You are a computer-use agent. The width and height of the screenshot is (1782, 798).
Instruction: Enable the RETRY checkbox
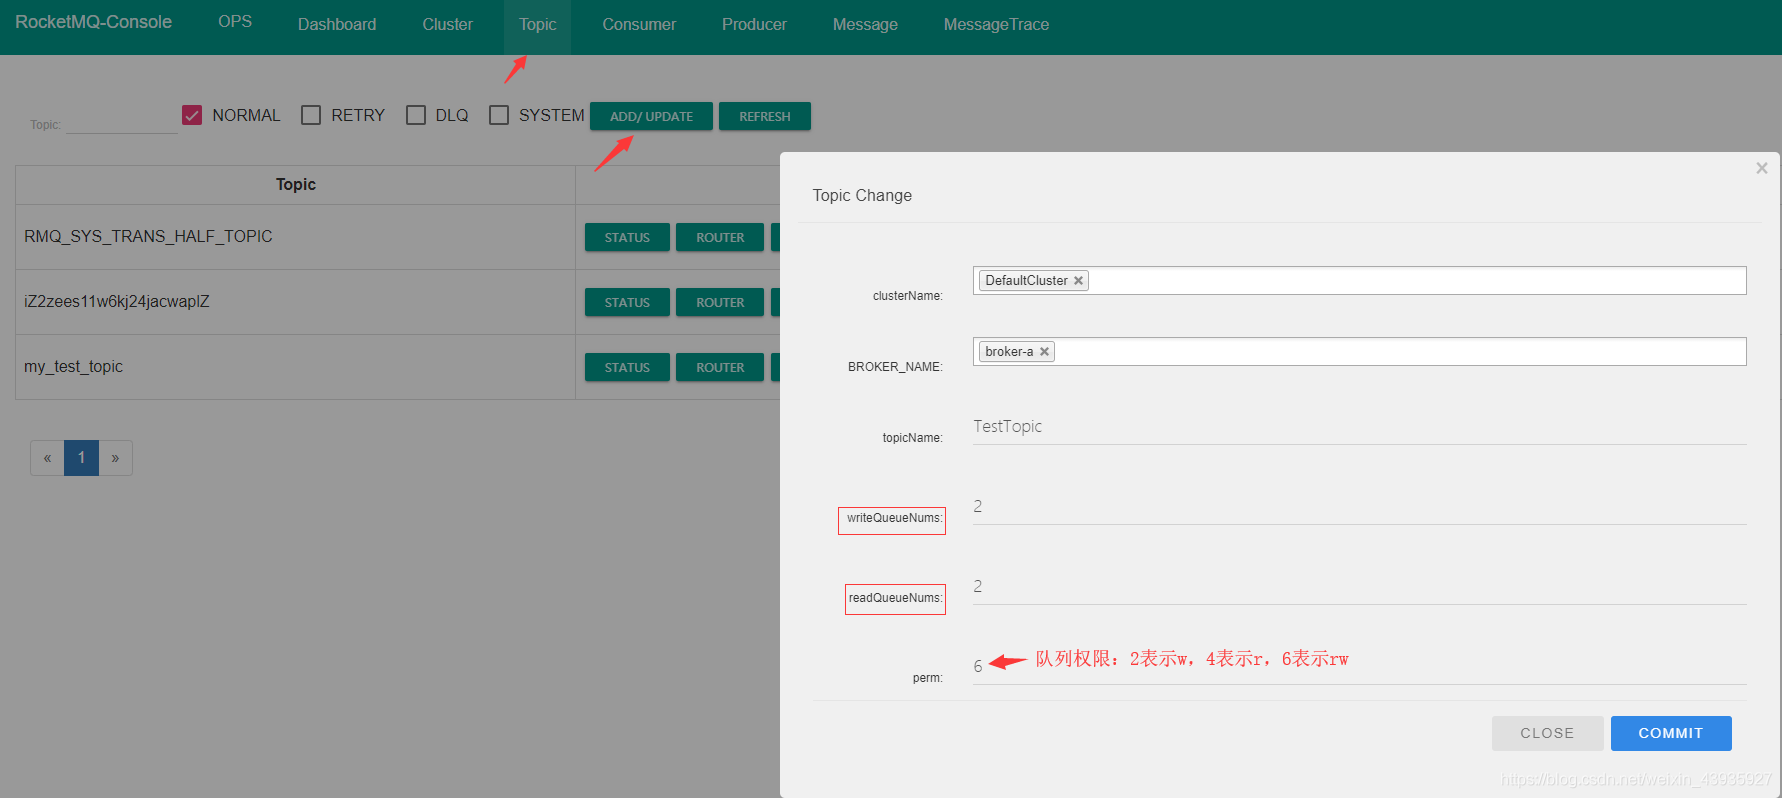(311, 116)
